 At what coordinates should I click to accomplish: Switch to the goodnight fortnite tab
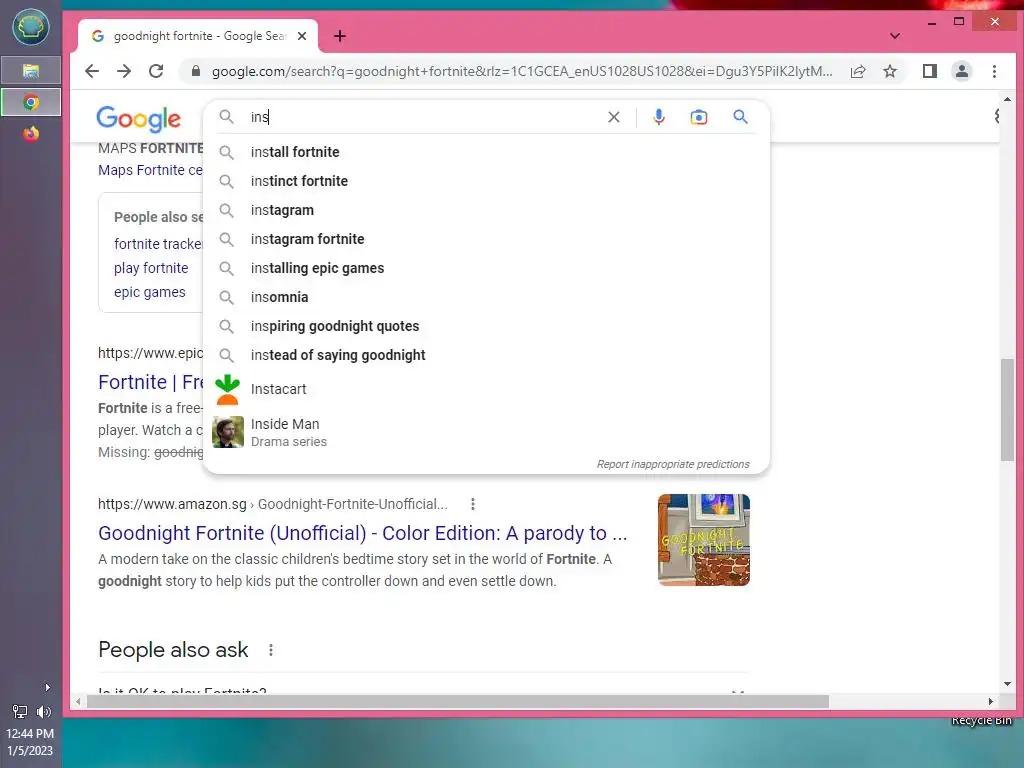pyautogui.click(x=198, y=36)
